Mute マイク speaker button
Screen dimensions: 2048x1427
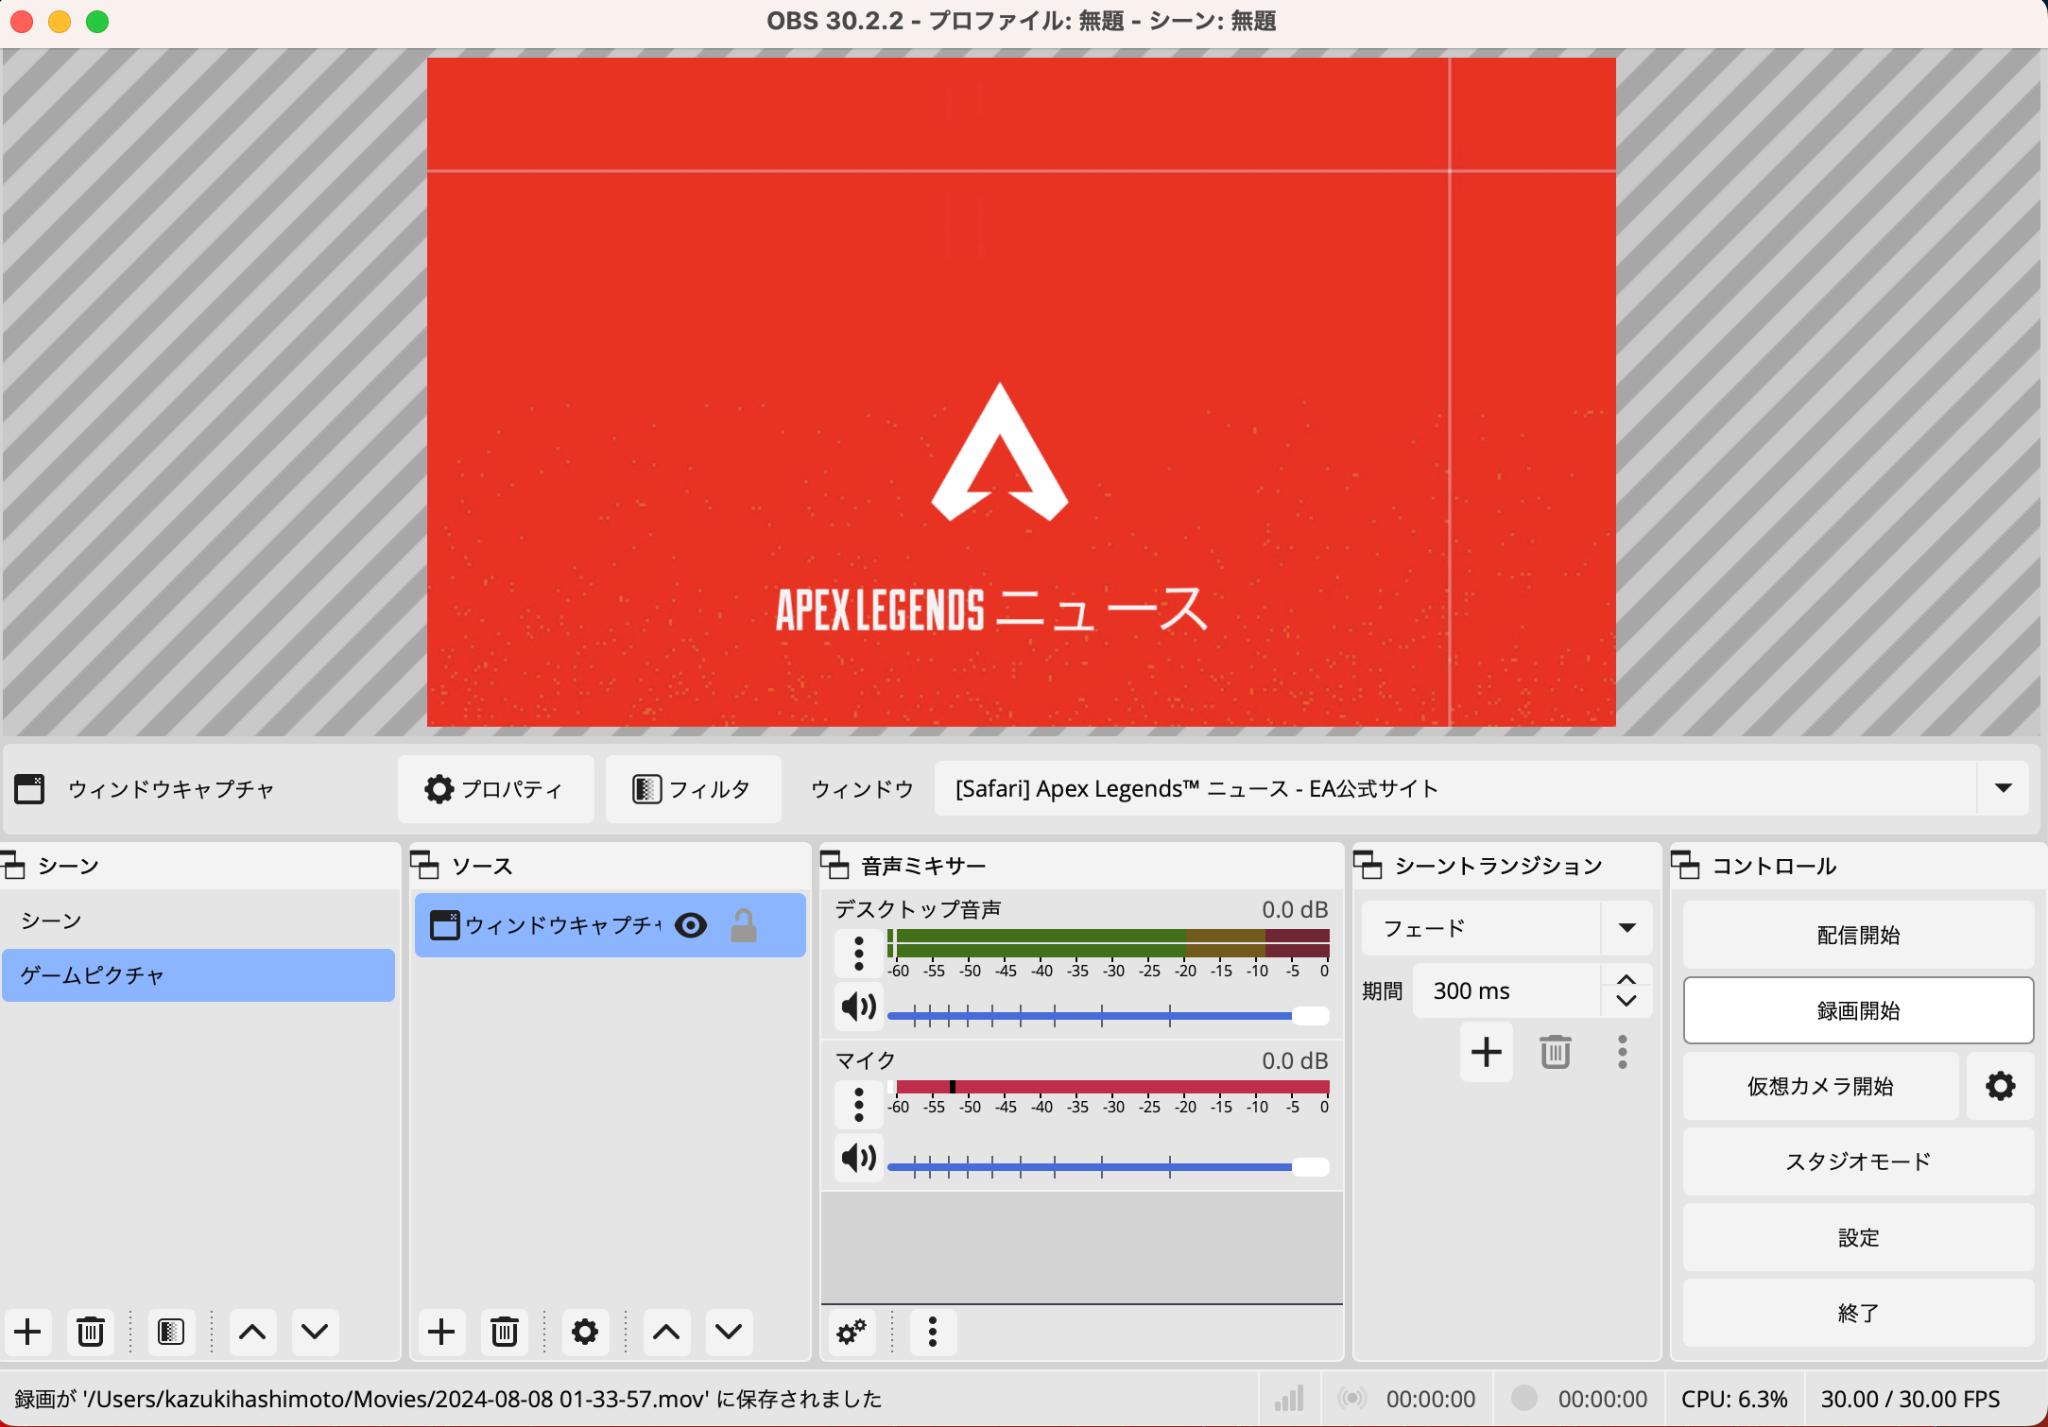pyautogui.click(x=858, y=1158)
